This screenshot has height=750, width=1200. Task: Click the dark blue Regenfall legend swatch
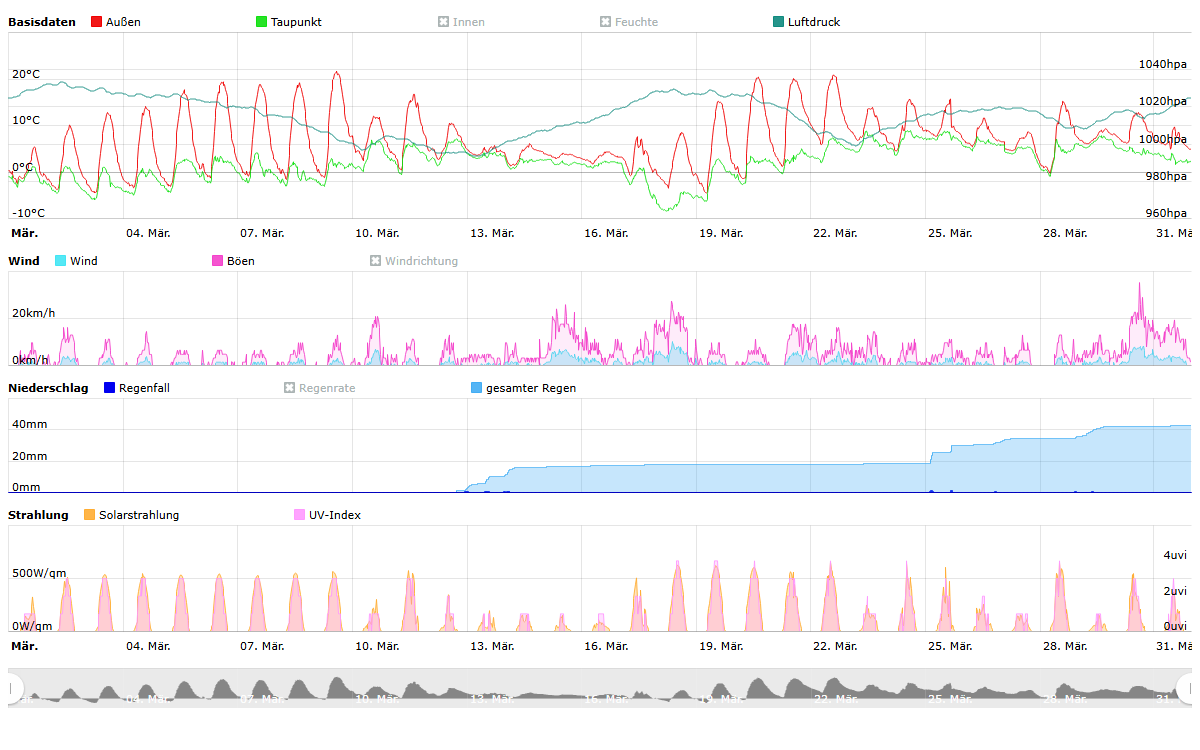click(110, 388)
